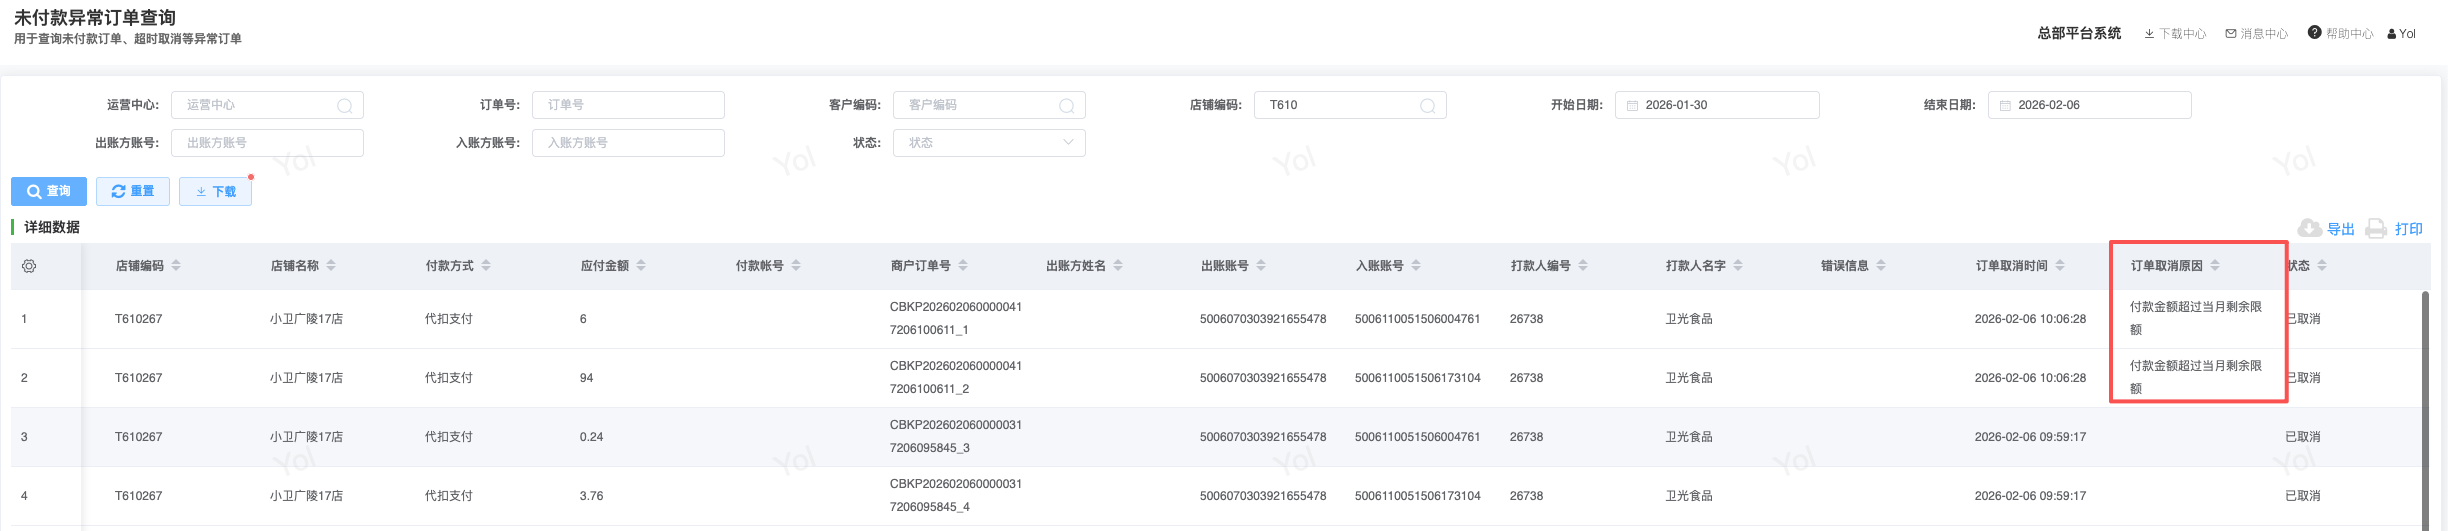Click the 帮助中心 question mark icon
The width and height of the screenshot is (2448, 531).
(2314, 33)
